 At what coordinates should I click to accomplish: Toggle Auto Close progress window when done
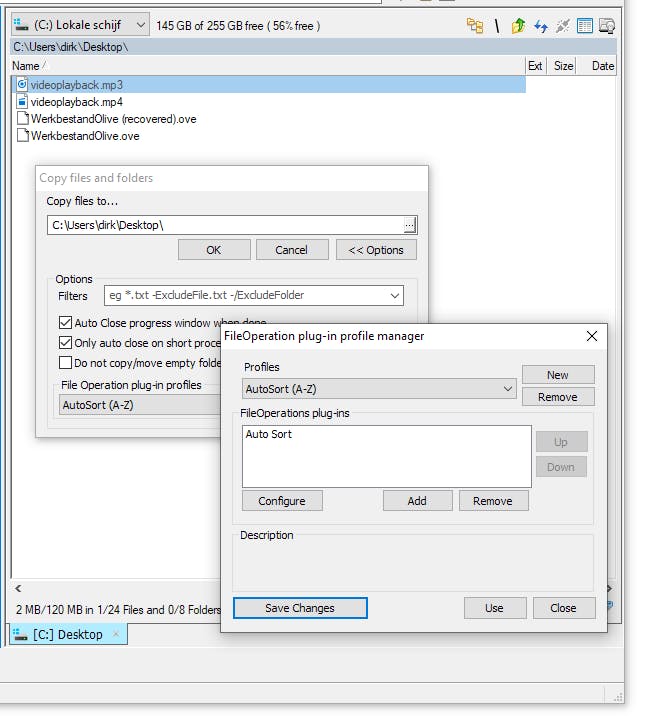tap(65, 322)
